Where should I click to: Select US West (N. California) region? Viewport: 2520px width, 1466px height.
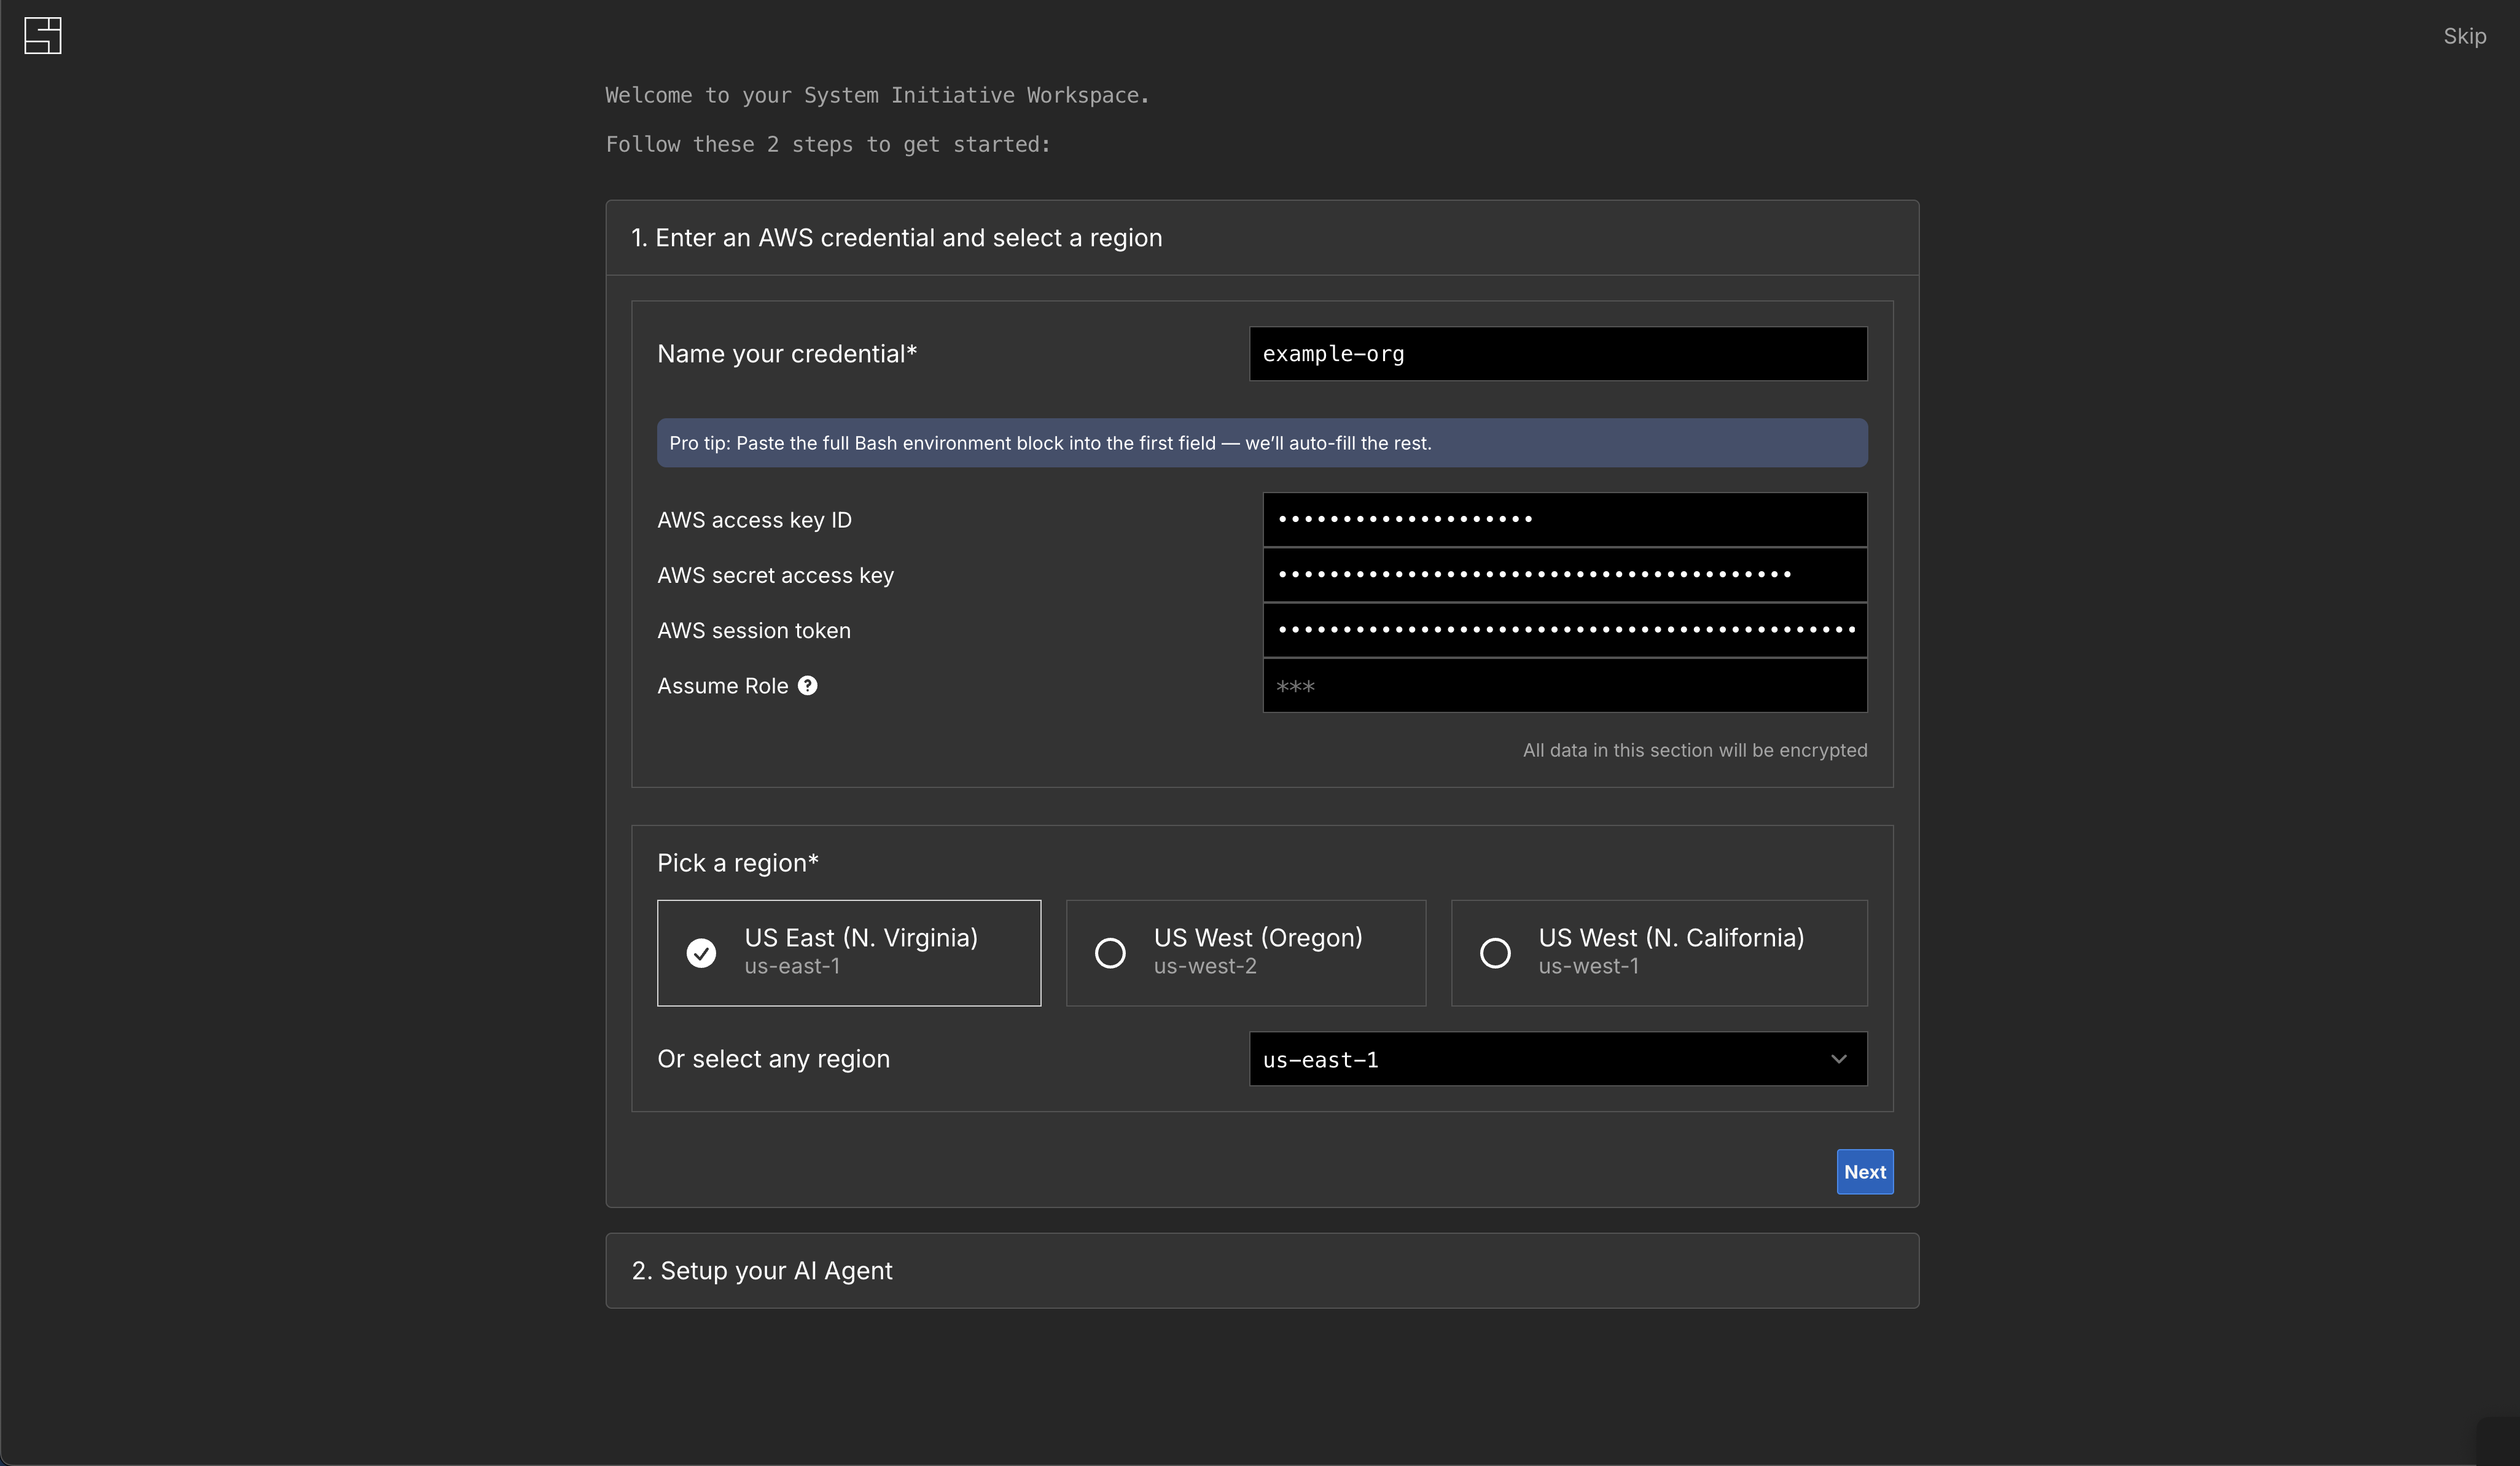1658,953
